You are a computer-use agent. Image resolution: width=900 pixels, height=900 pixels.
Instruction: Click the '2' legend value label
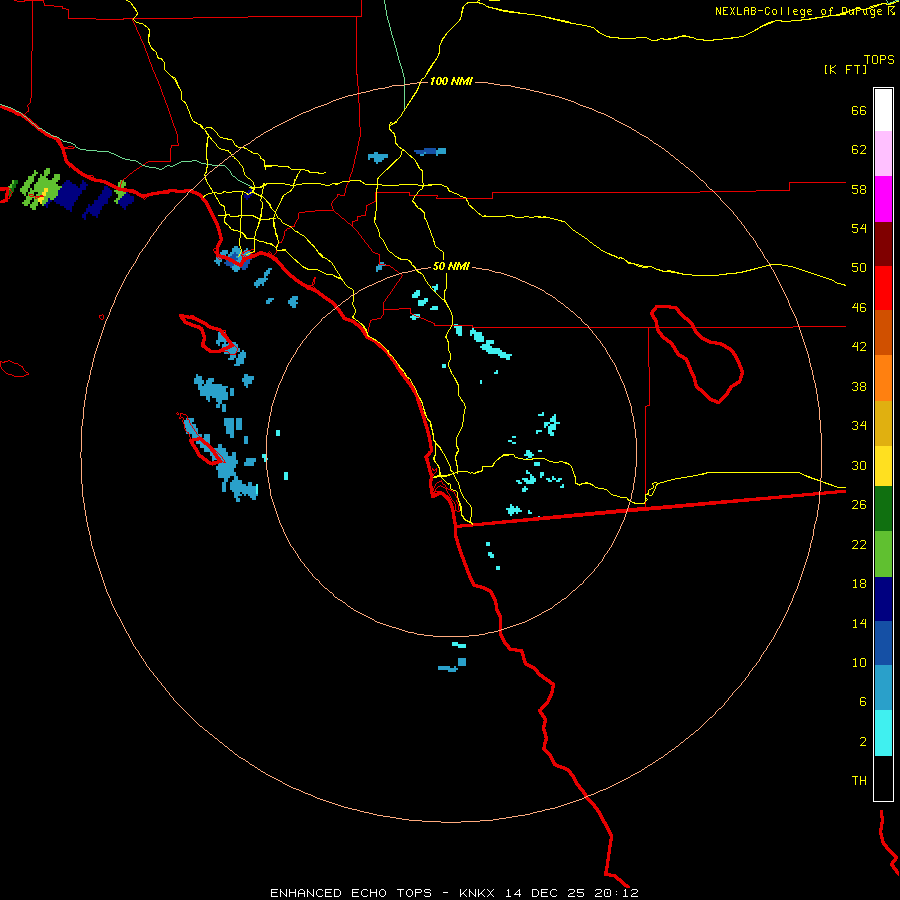(862, 742)
